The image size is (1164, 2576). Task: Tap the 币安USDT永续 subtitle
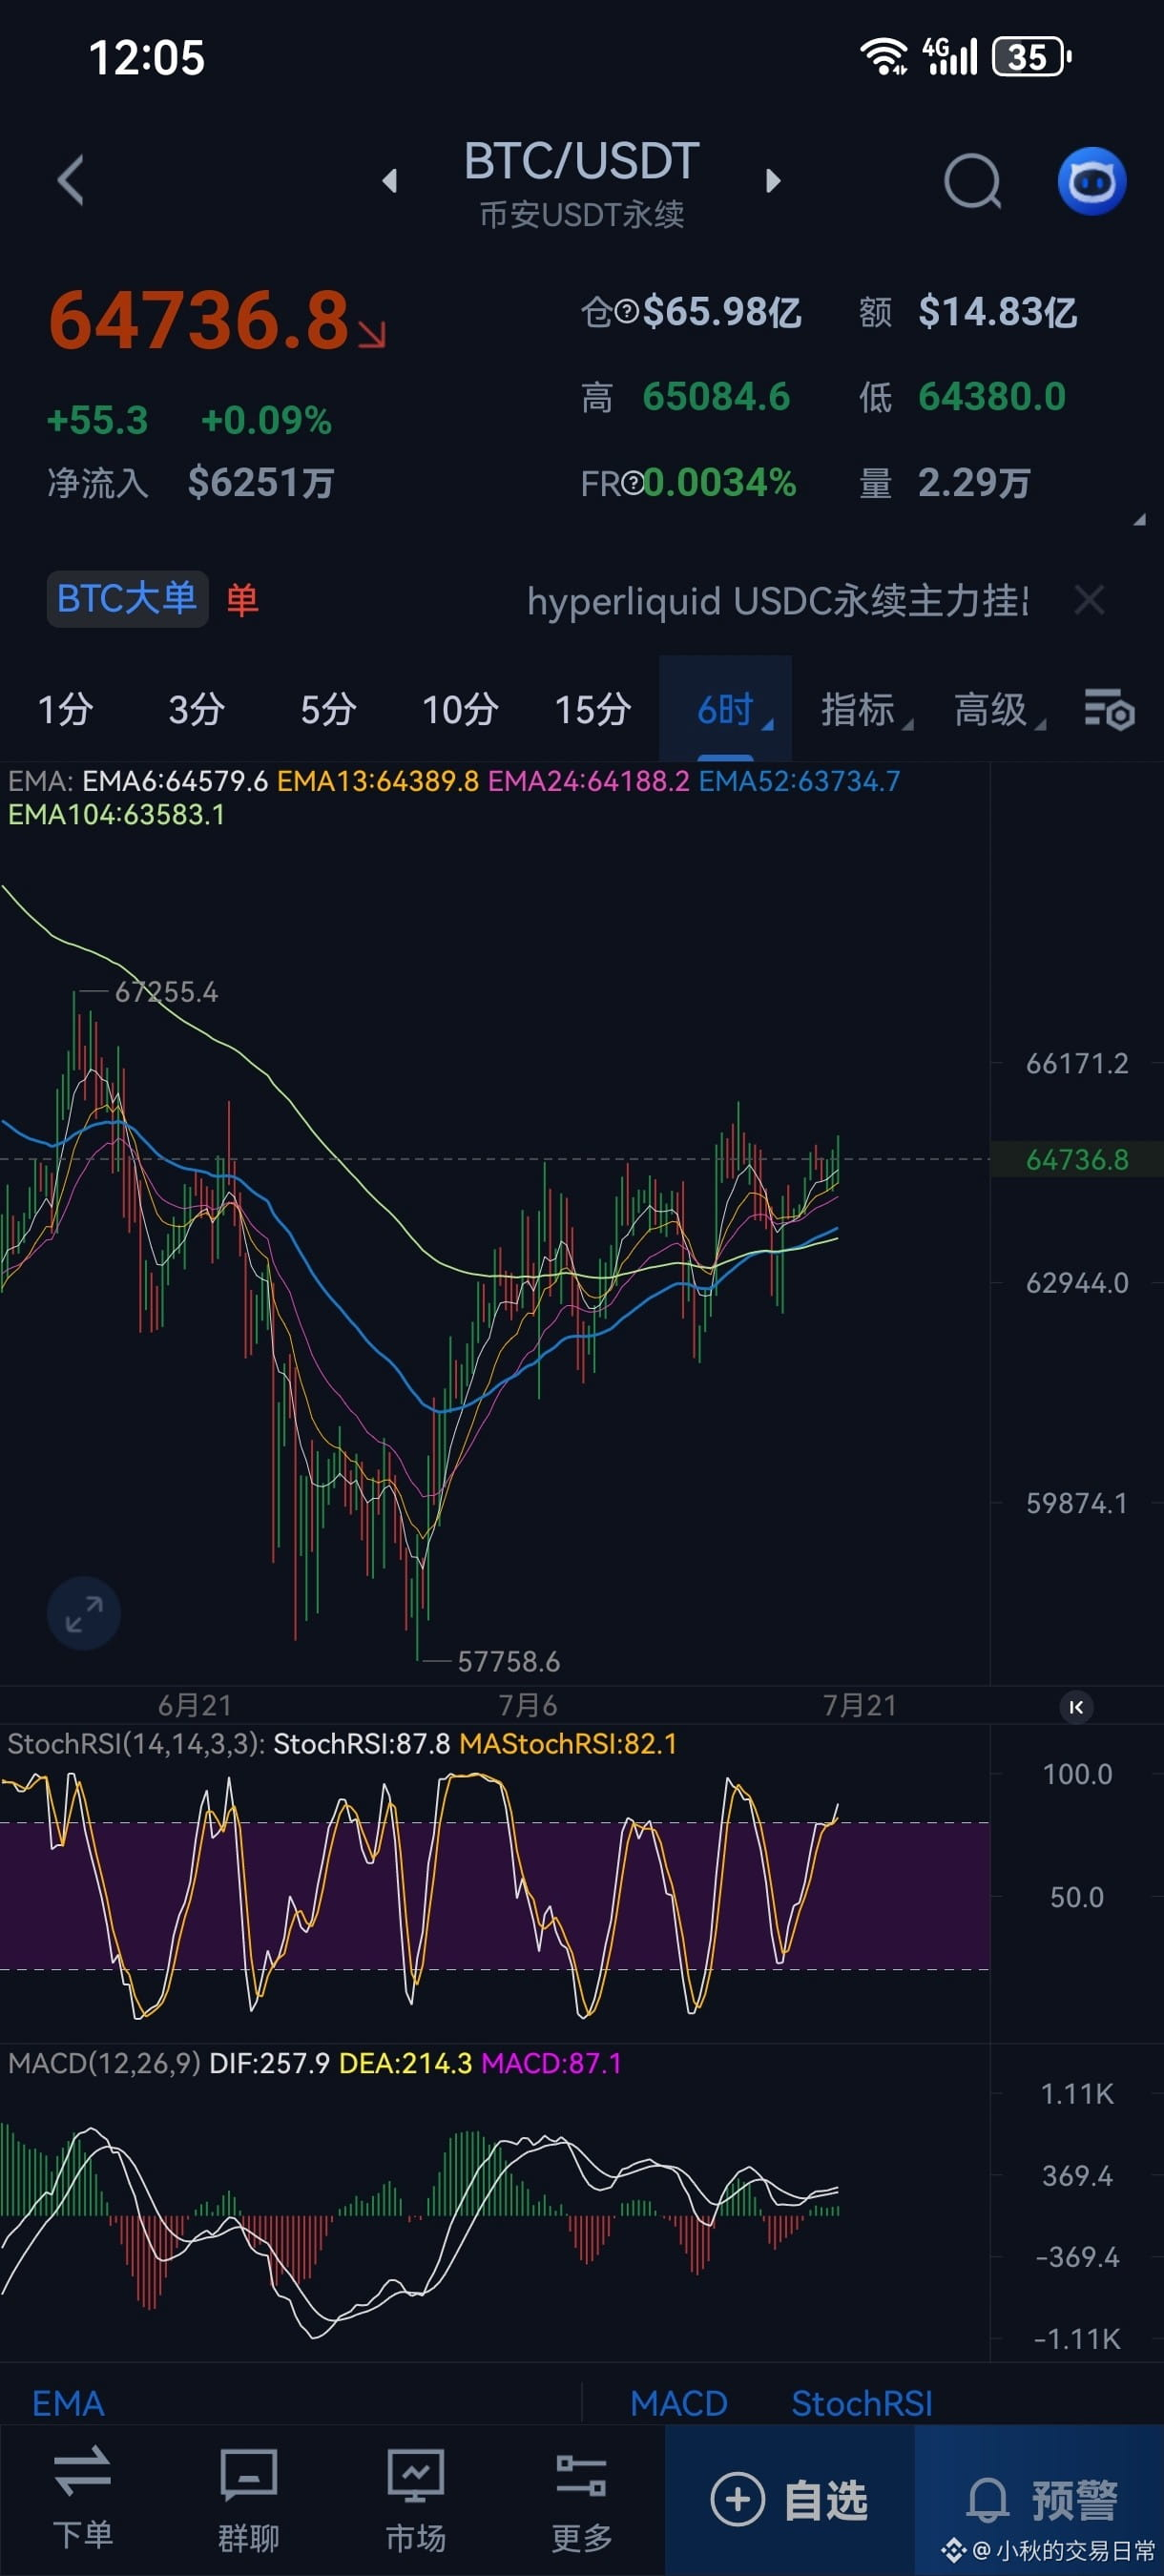[582, 214]
